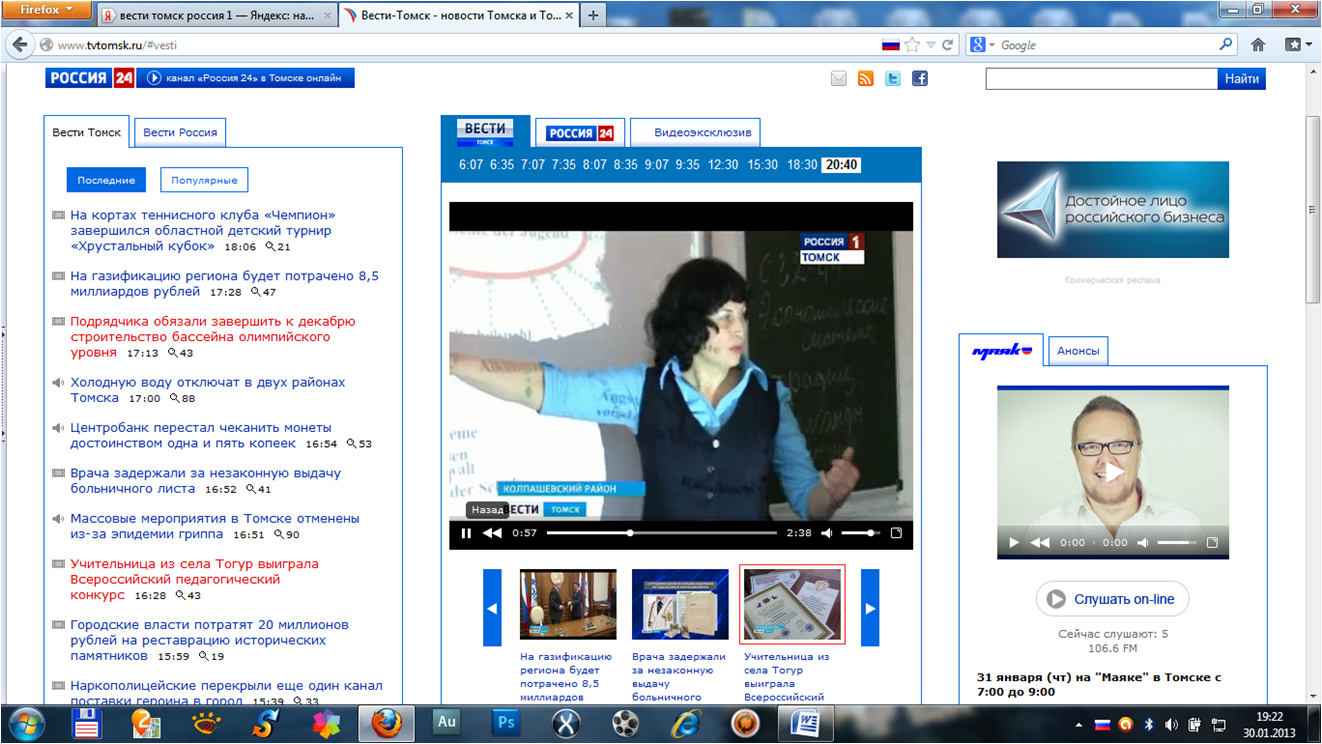Adjust the Маяк player volume slider
Image resolution: width=1322 pixels, height=744 pixels.
pyautogui.click(x=1177, y=542)
